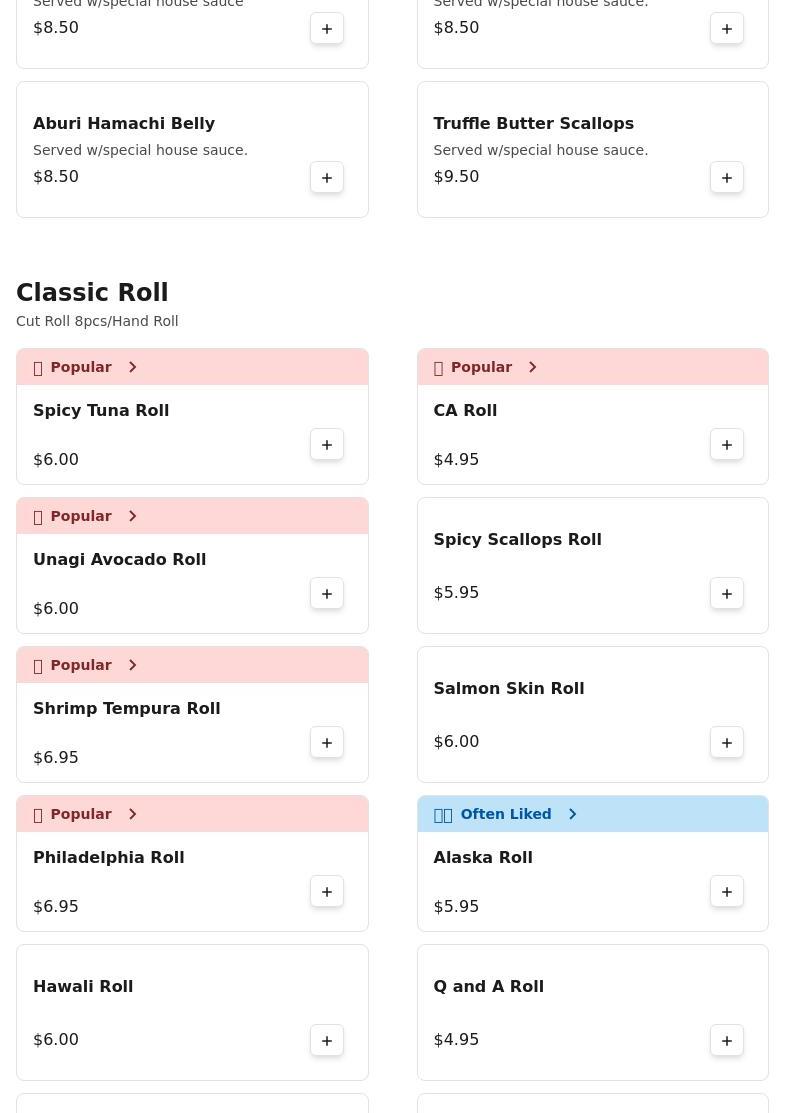The width and height of the screenshot is (785, 1113).
Task: Add Aburi Hamachi Belly to cart
Action: pyautogui.click(x=327, y=178)
